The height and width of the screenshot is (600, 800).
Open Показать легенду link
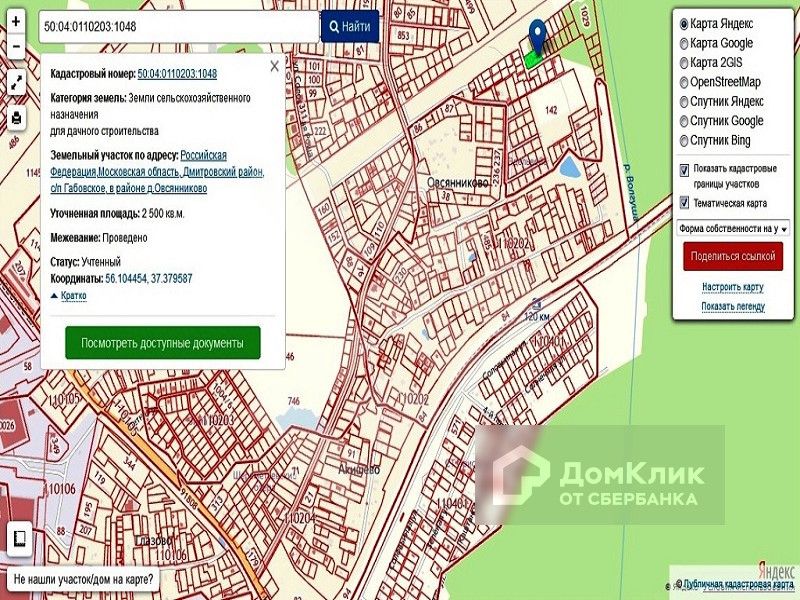tap(733, 307)
